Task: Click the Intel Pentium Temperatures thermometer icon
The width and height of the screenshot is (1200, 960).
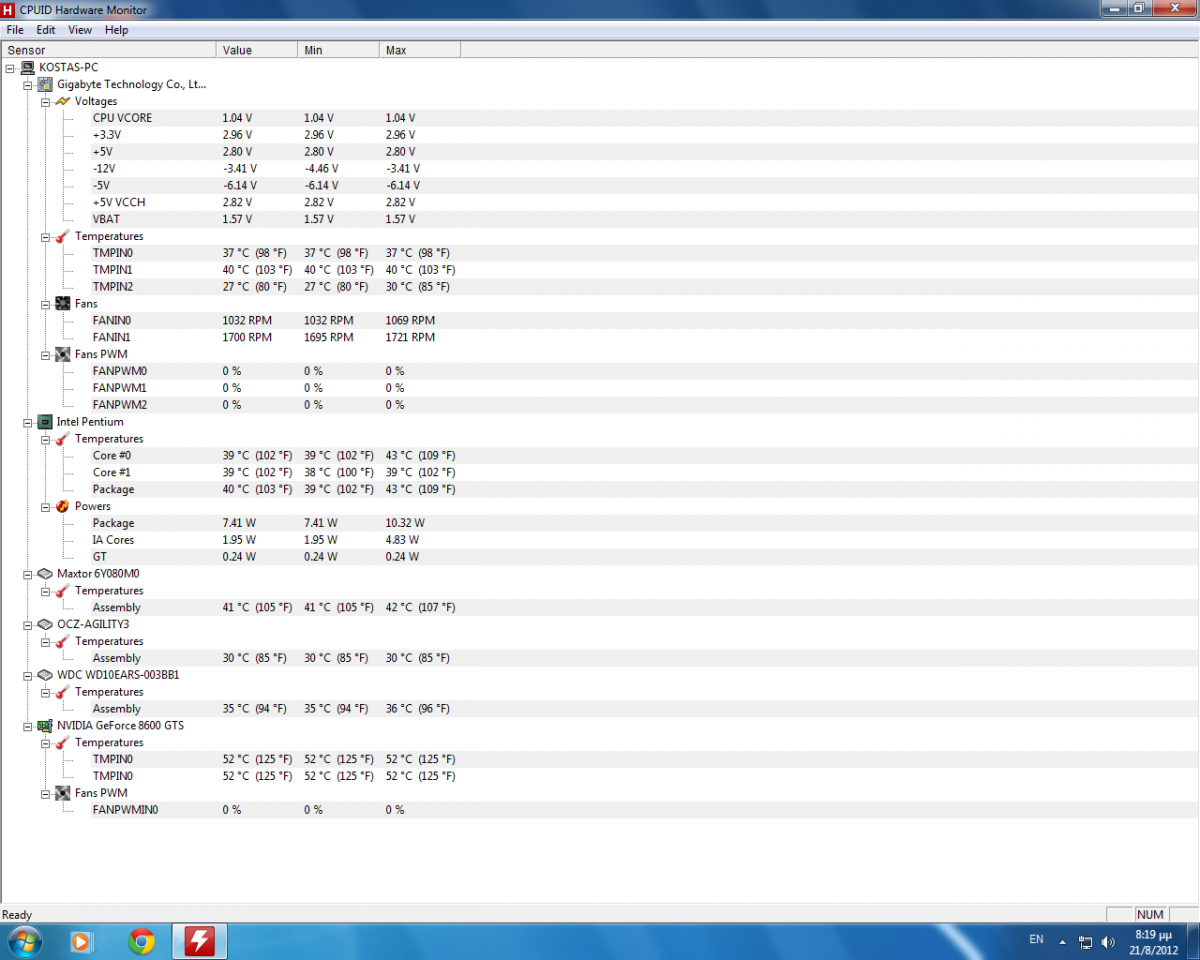Action: point(62,439)
